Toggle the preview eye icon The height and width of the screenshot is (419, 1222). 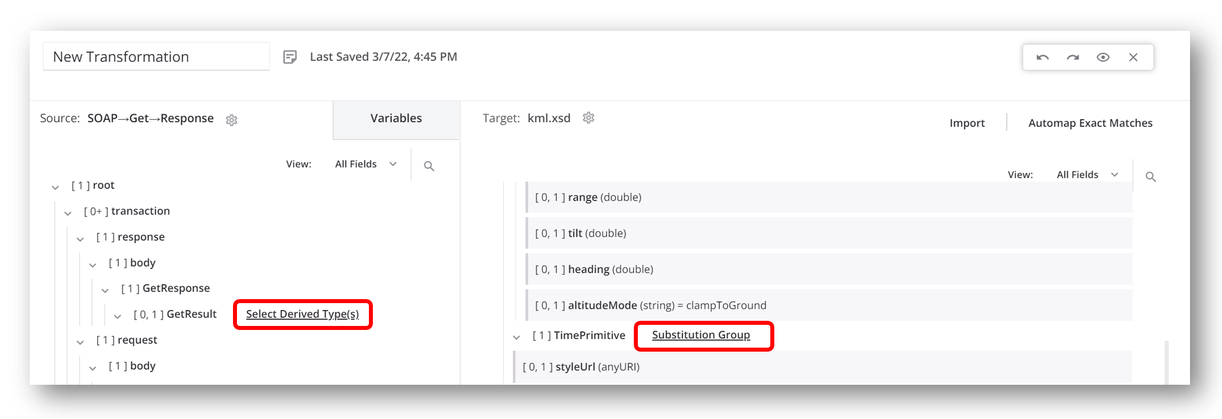pos(1103,58)
